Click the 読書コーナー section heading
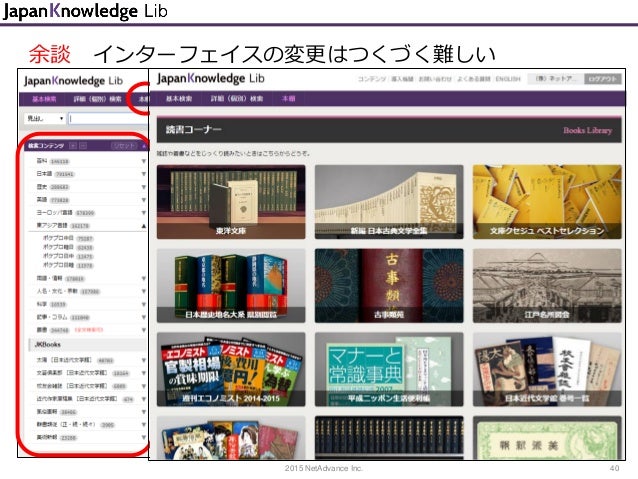Screen dimensions: 638x479 [194, 129]
